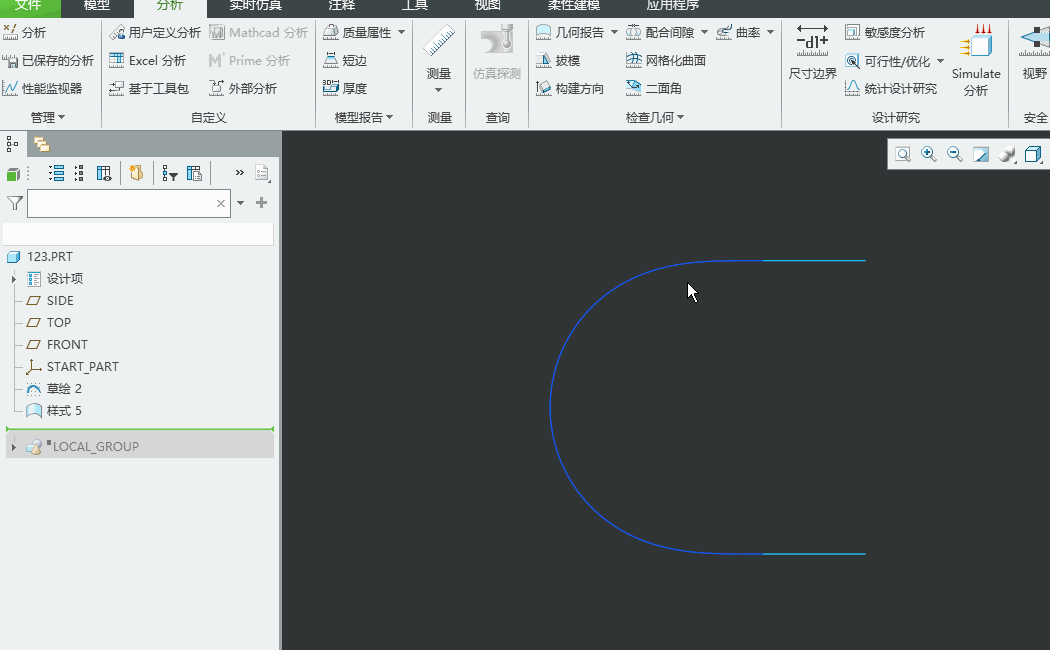Image resolution: width=1050 pixels, height=650 pixels.
Task: Open 用户定义分析 user-defined analysis
Action: pyautogui.click(x=155, y=32)
